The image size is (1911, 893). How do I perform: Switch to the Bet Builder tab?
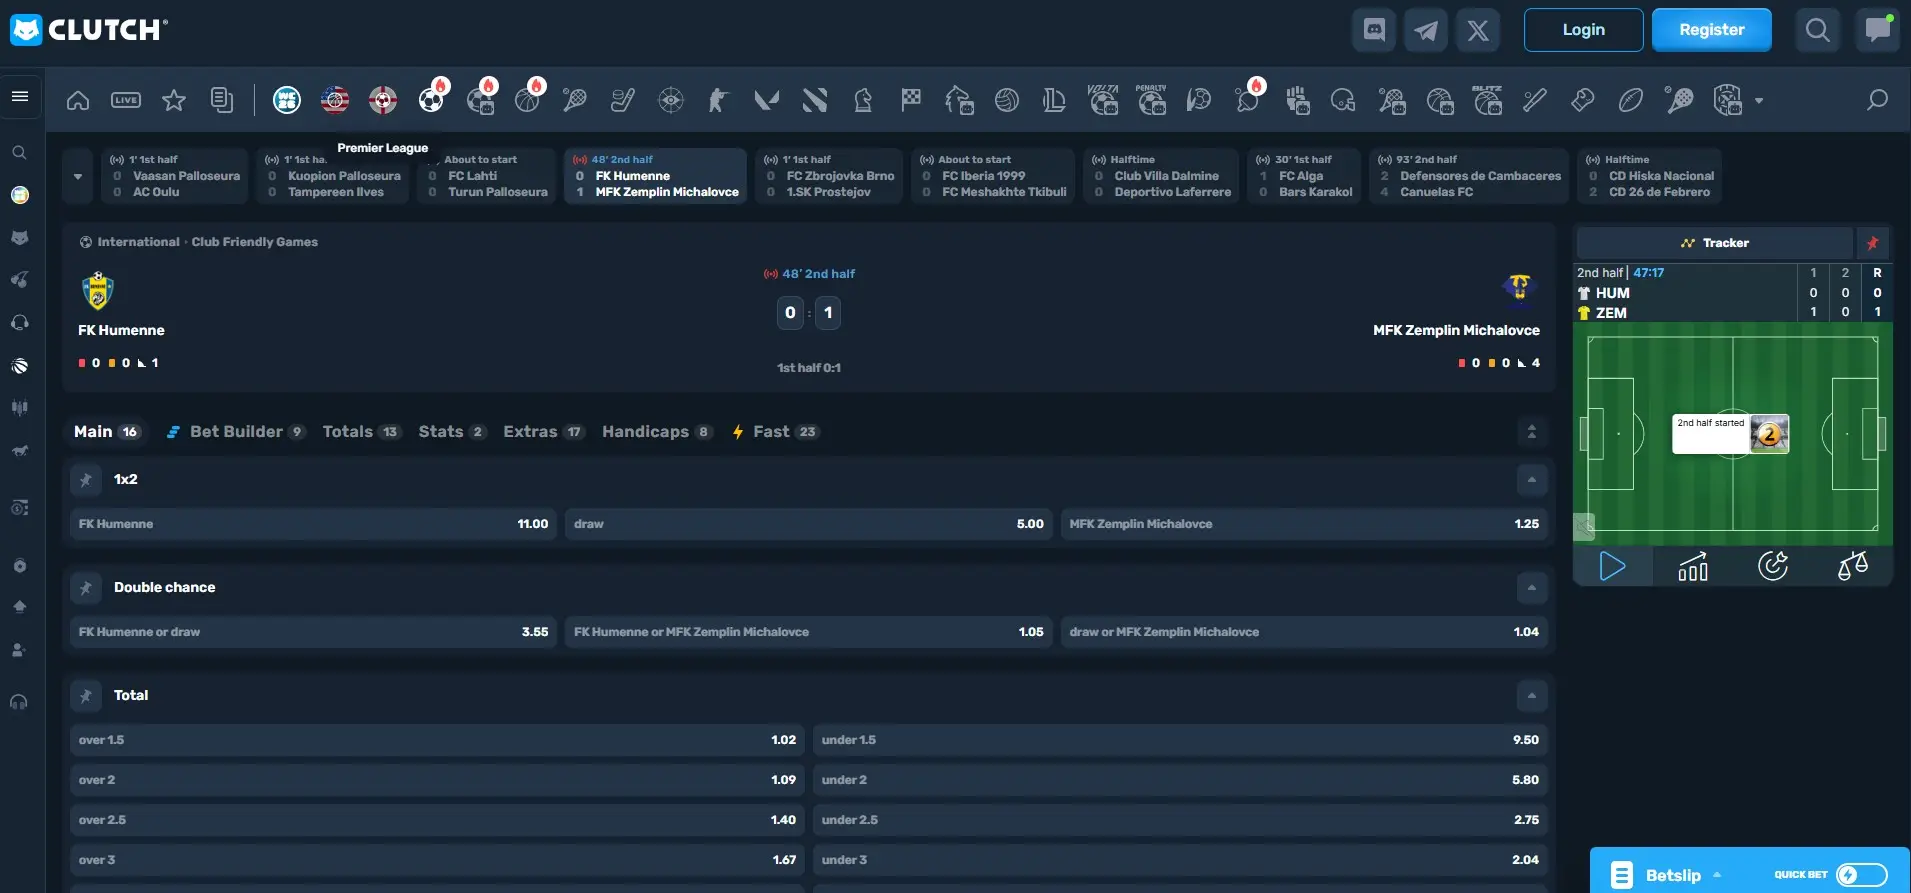[235, 432]
